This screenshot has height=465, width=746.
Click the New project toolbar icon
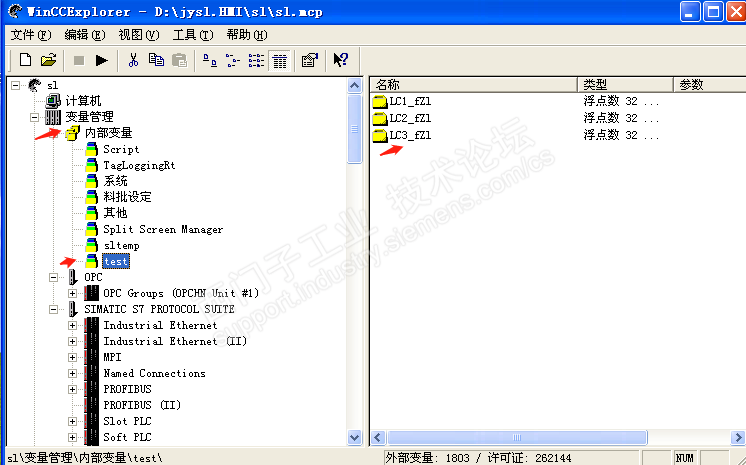25,60
